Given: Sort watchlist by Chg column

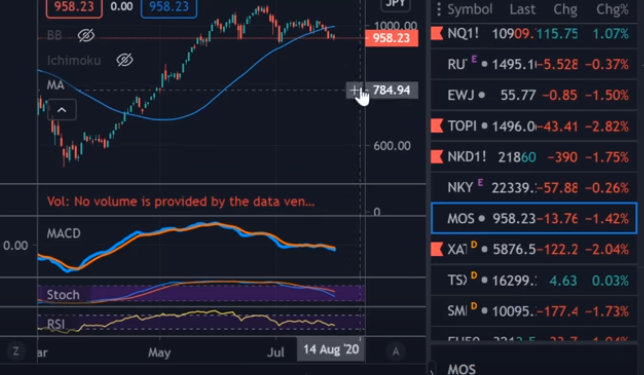Looking at the screenshot, I should [565, 9].
